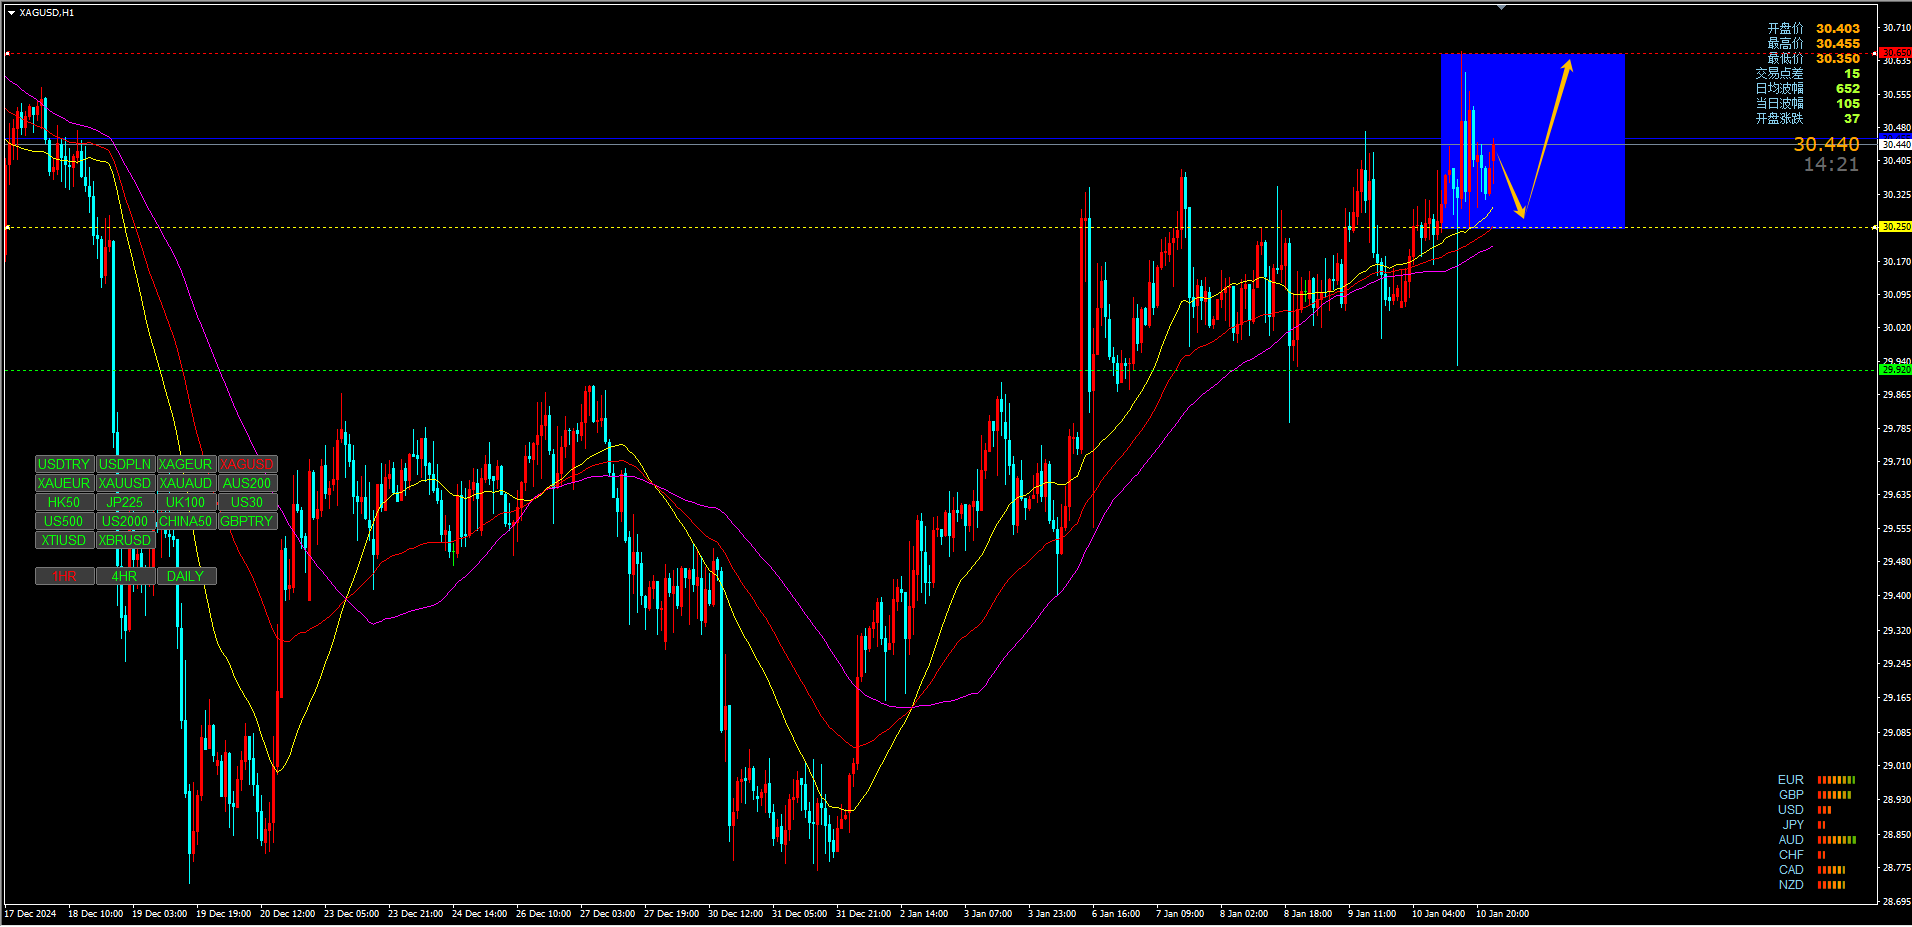Open the CHINA50 symbol chart
This screenshot has width=1912, height=927.
click(x=186, y=521)
